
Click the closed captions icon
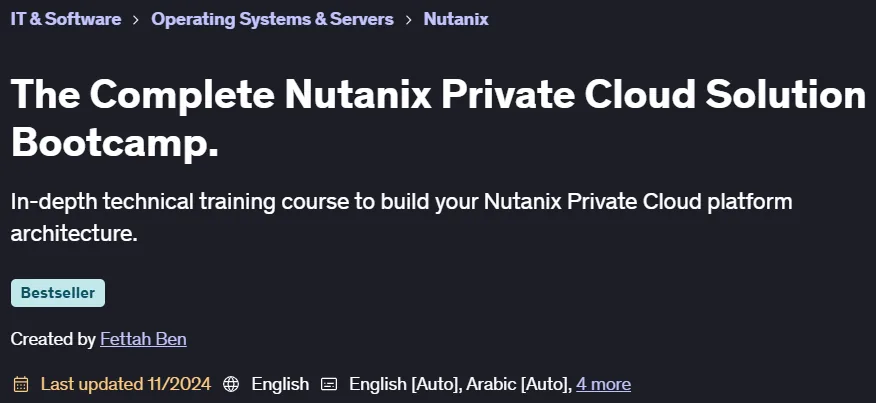click(x=329, y=384)
